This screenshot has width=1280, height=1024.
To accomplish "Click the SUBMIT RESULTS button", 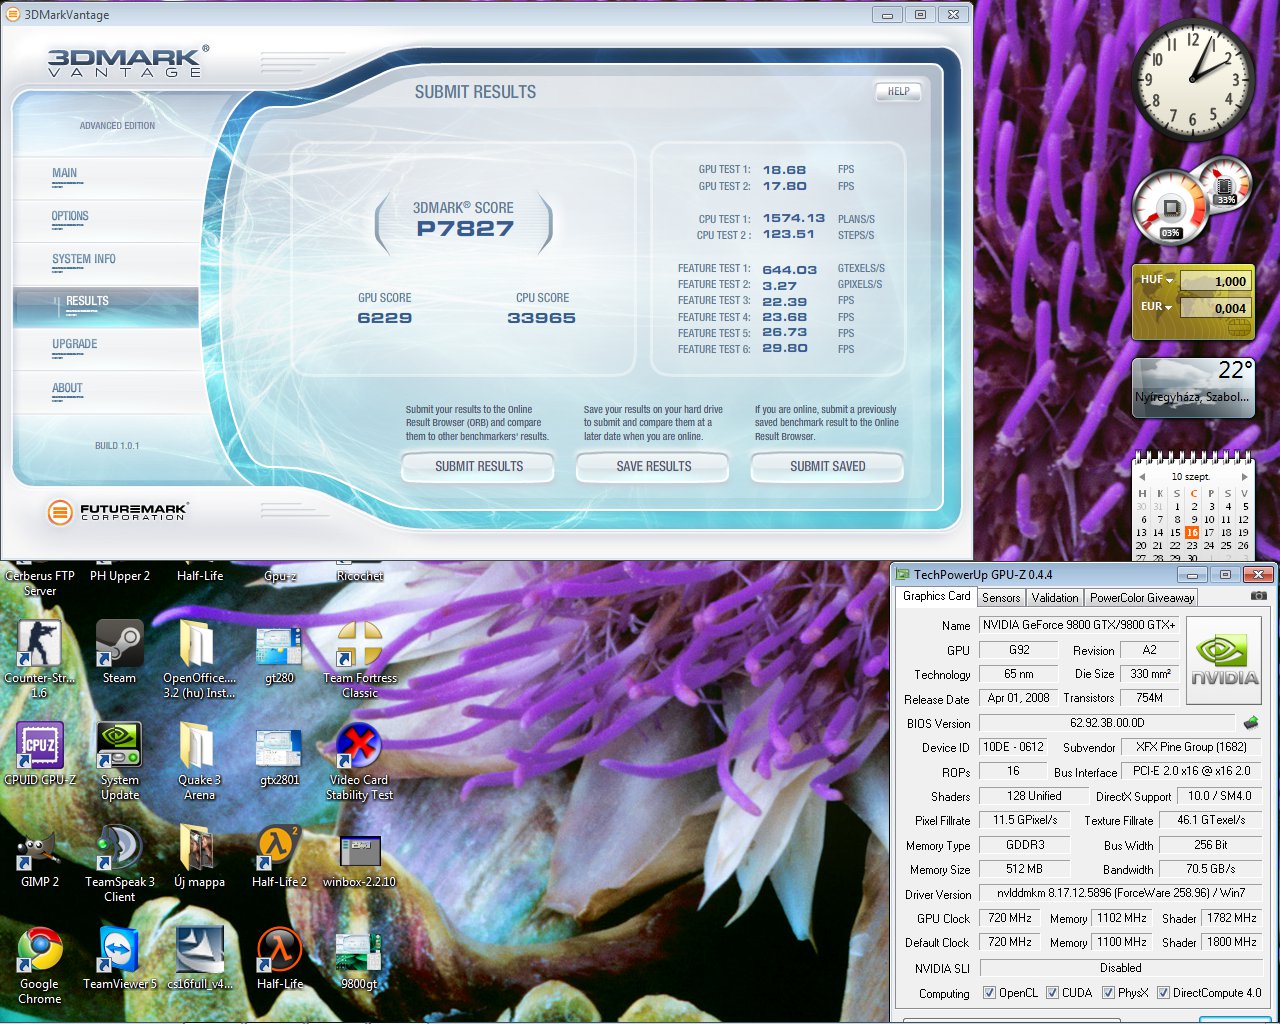I will 479,467.
